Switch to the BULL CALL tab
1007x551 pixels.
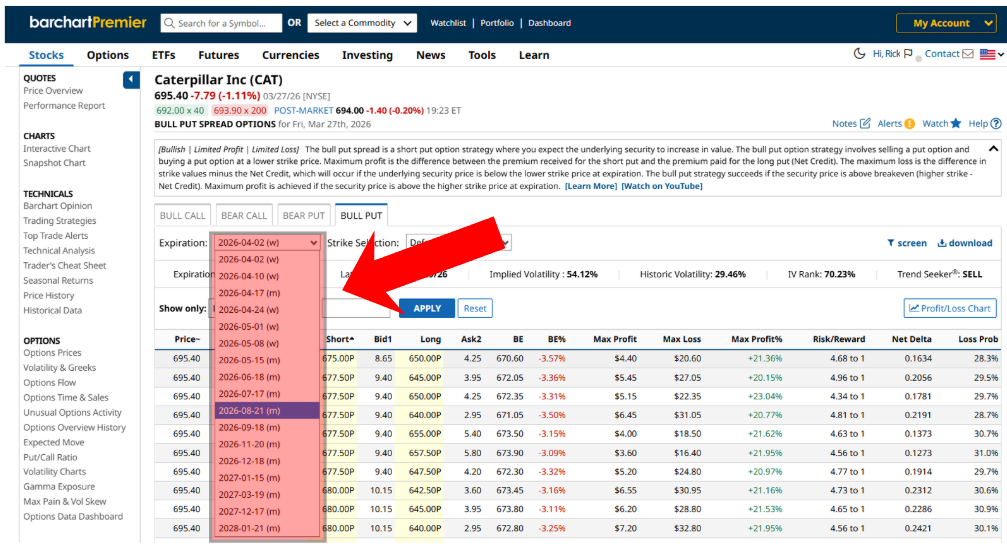182,215
